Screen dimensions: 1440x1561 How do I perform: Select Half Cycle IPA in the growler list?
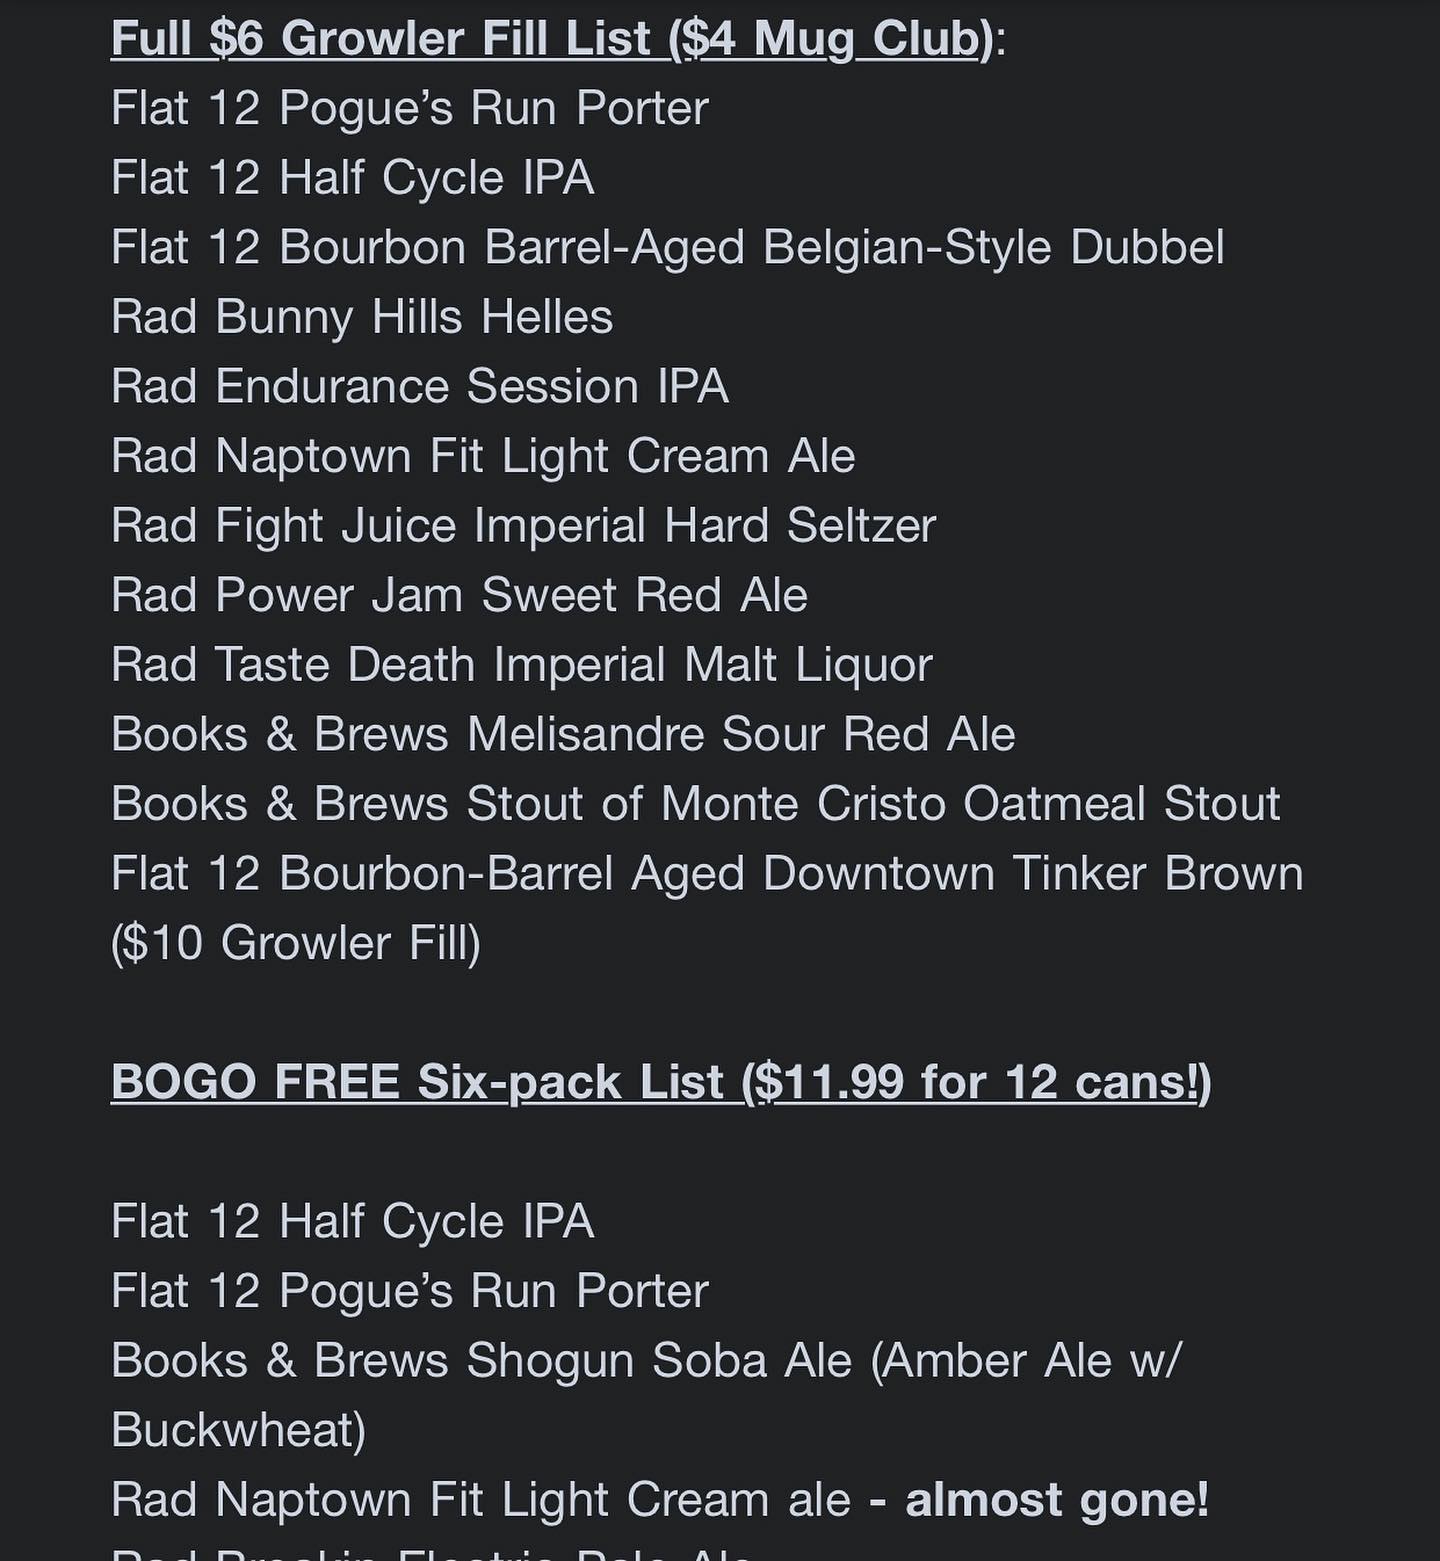[352, 179]
